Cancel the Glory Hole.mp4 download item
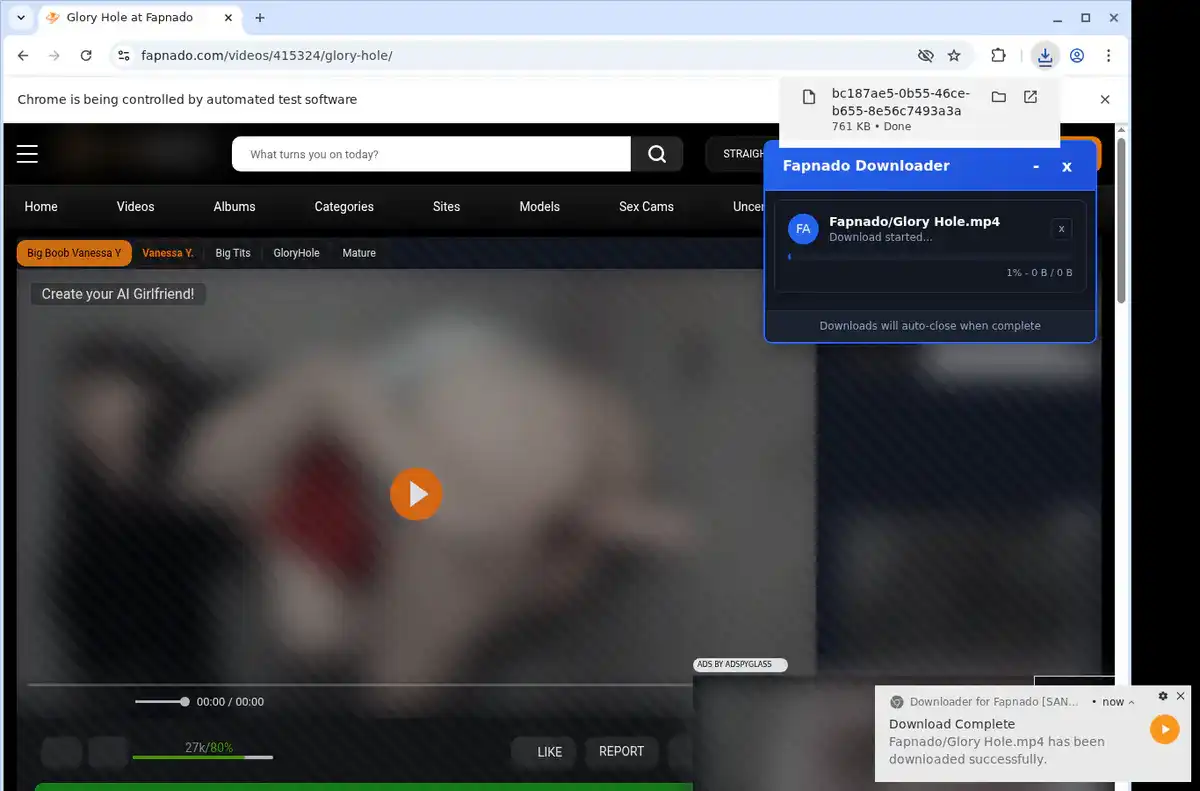The image size is (1200, 791). (1062, 229)
